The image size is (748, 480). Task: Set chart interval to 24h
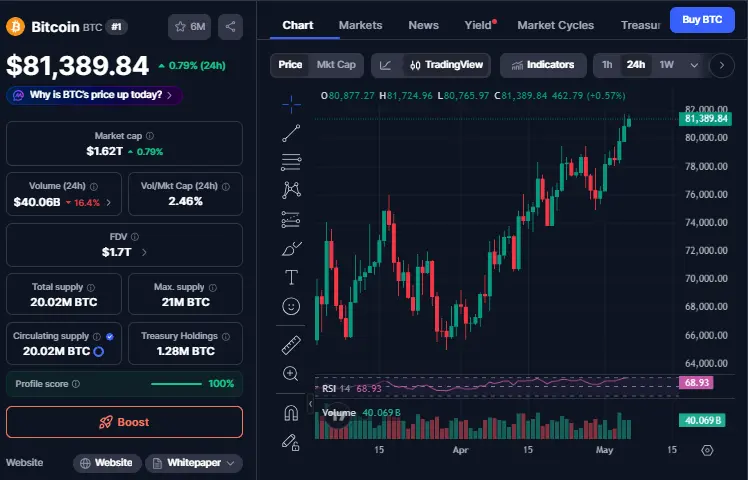pos(636,65)
